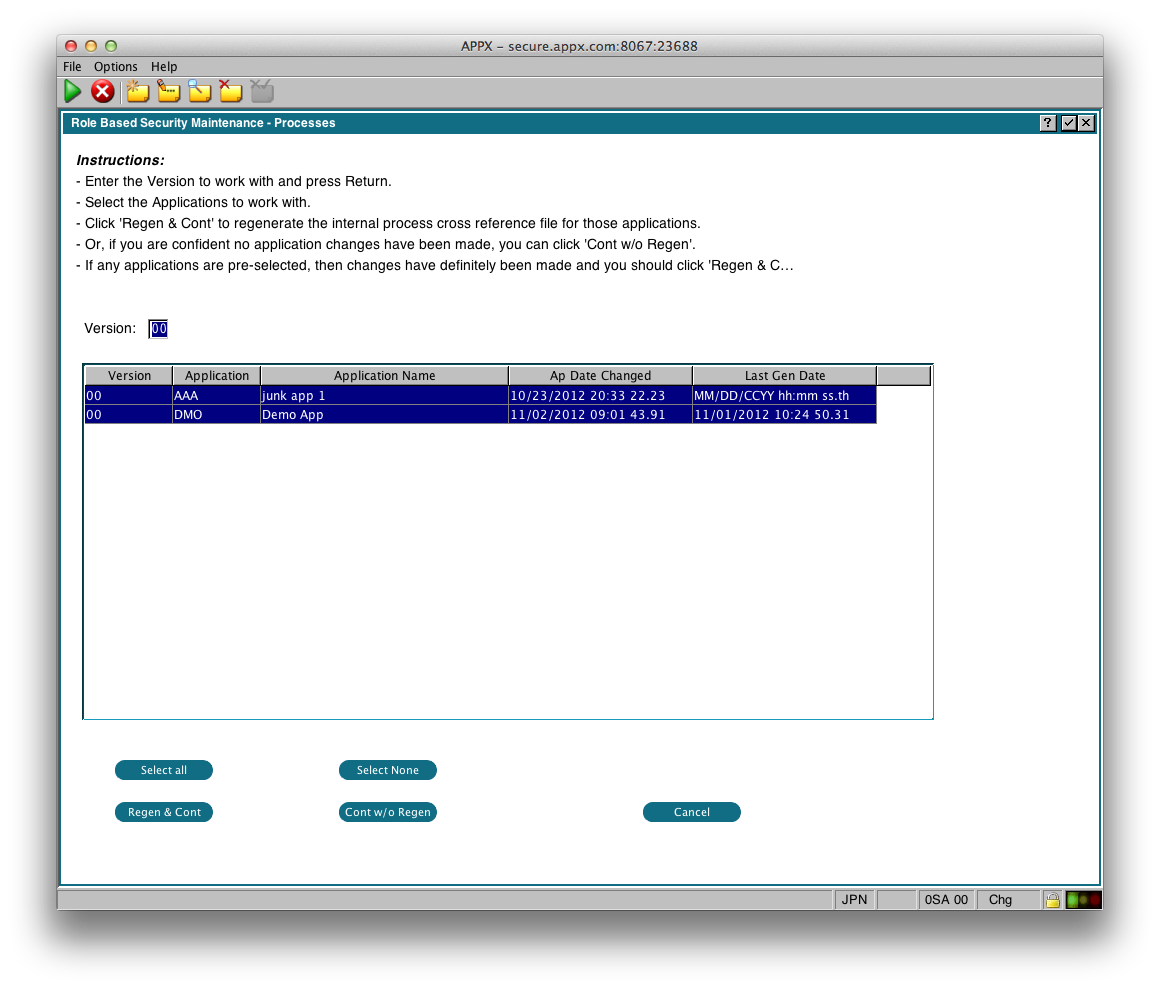Click the green Run arrow in toolbar

click(73, 92)
